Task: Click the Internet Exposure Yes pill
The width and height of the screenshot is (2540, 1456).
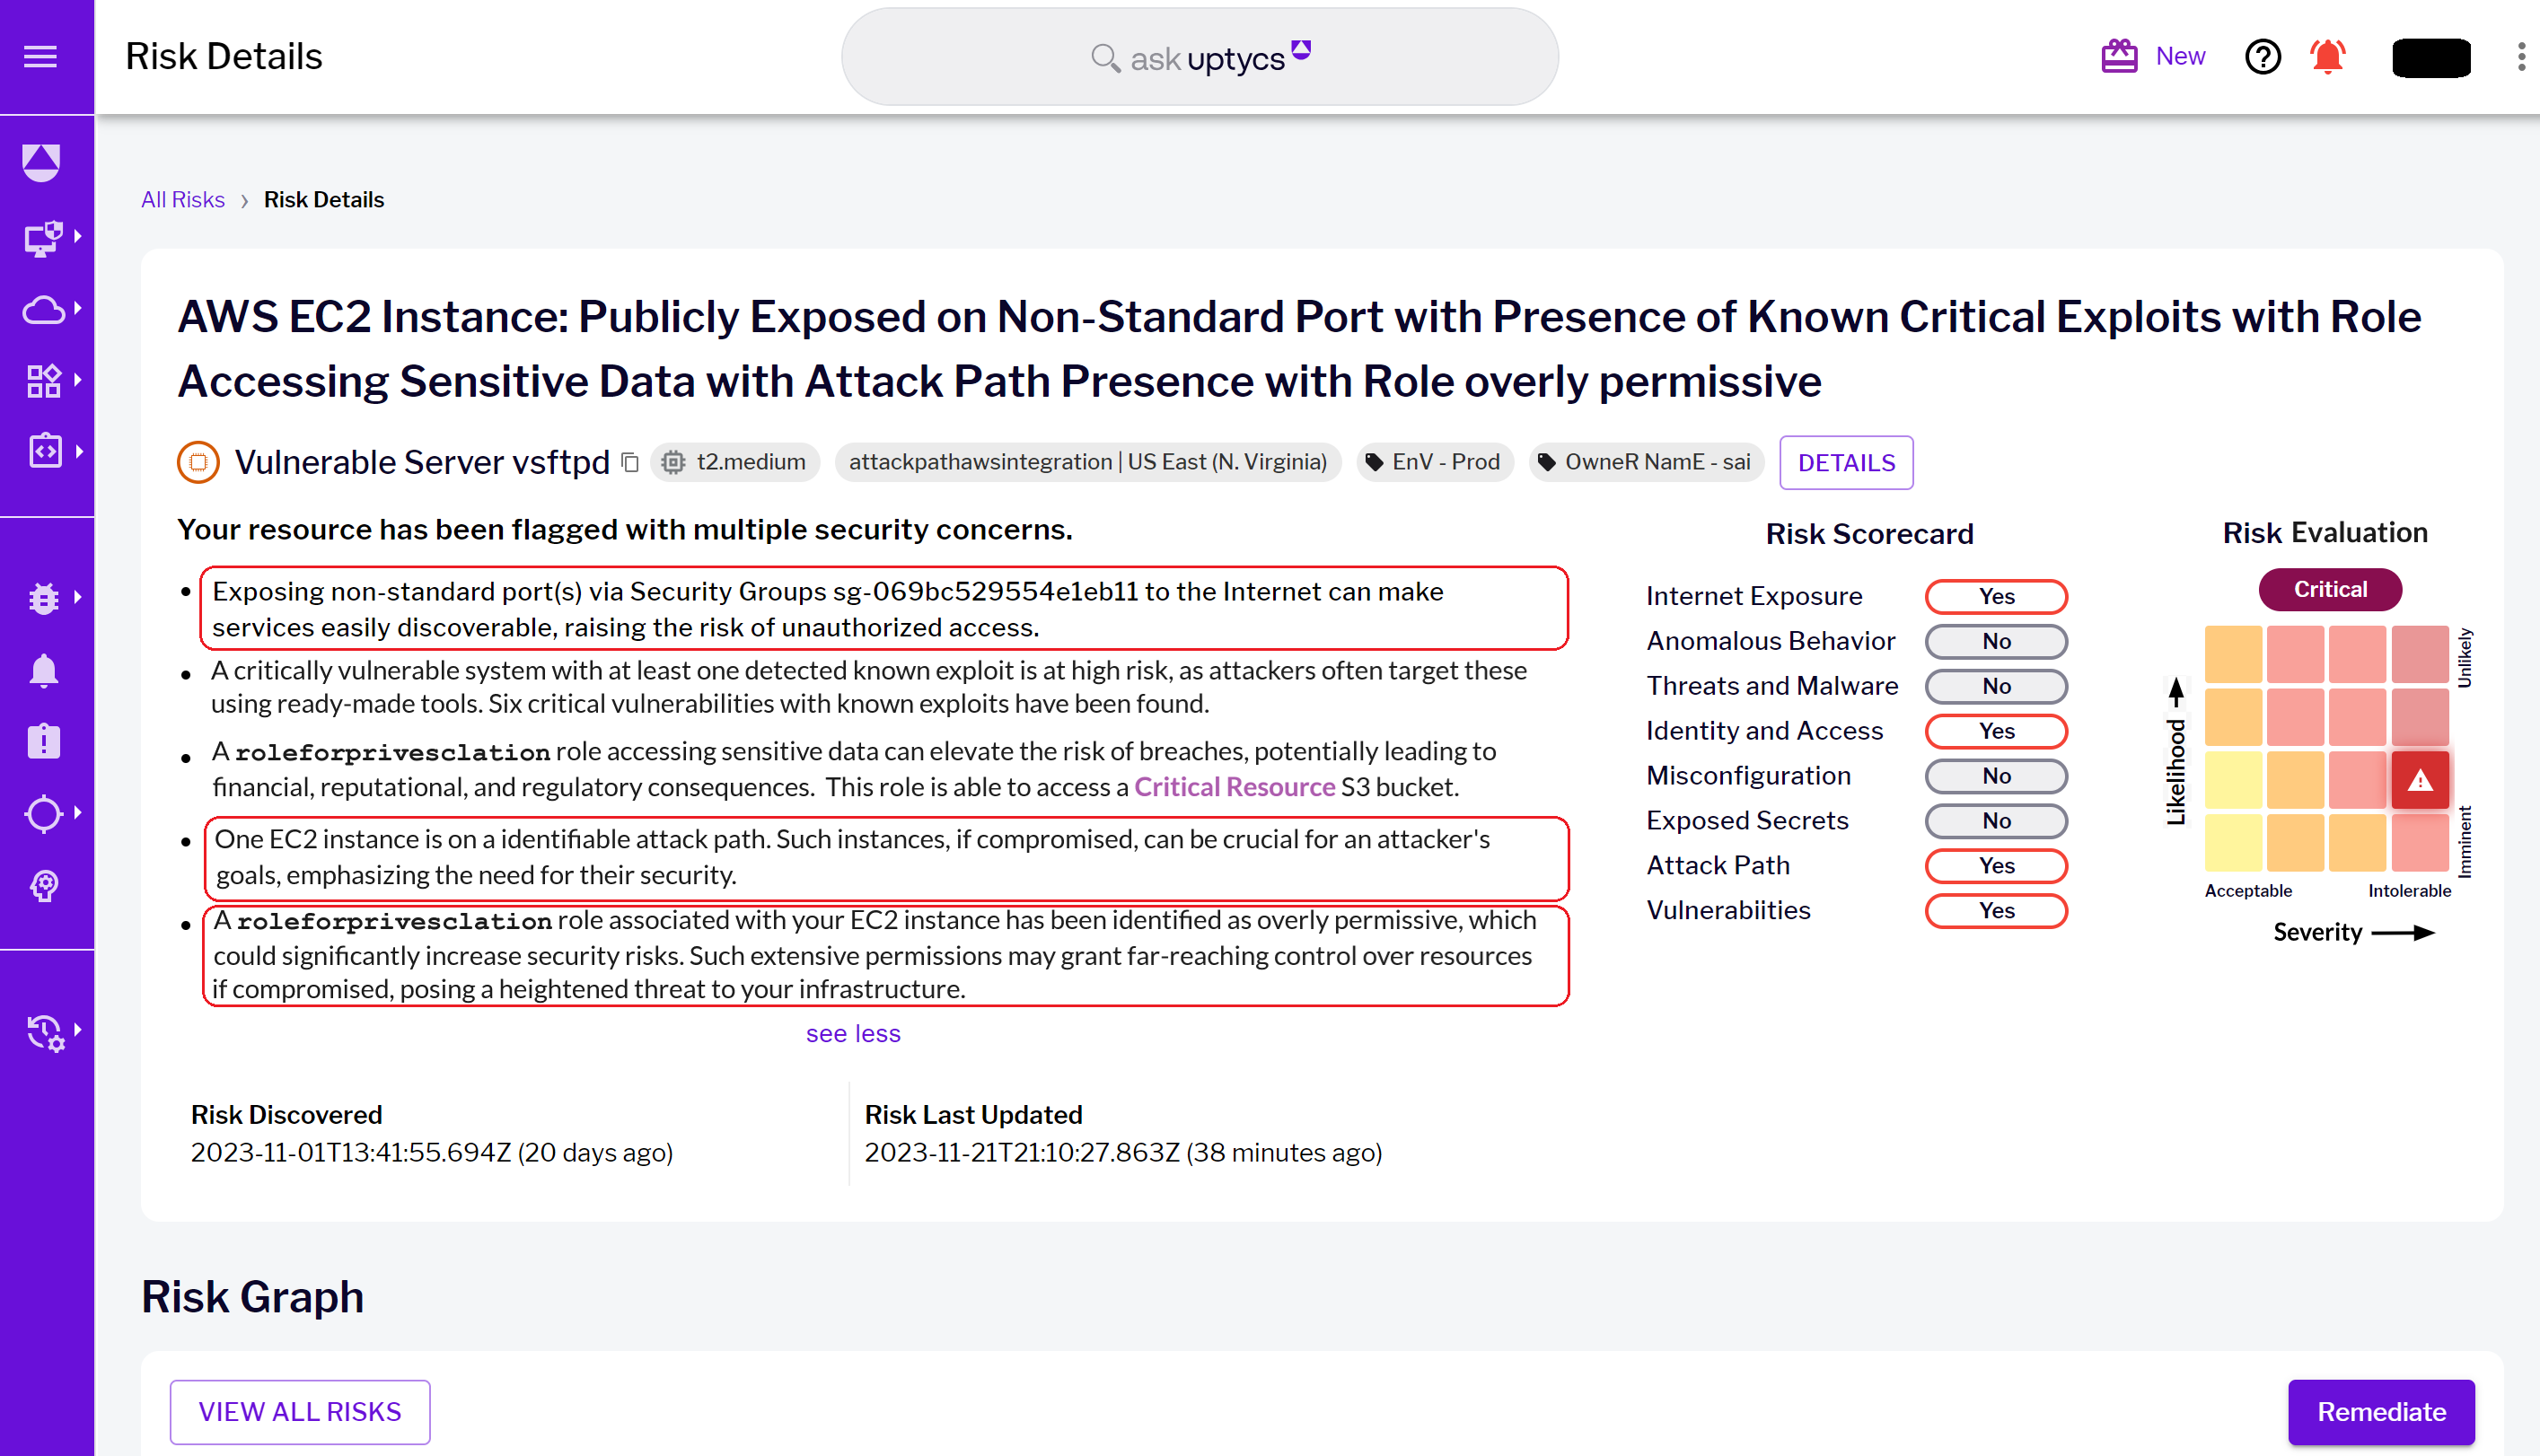Action: pyautogui.click(x=1995, y=596)
